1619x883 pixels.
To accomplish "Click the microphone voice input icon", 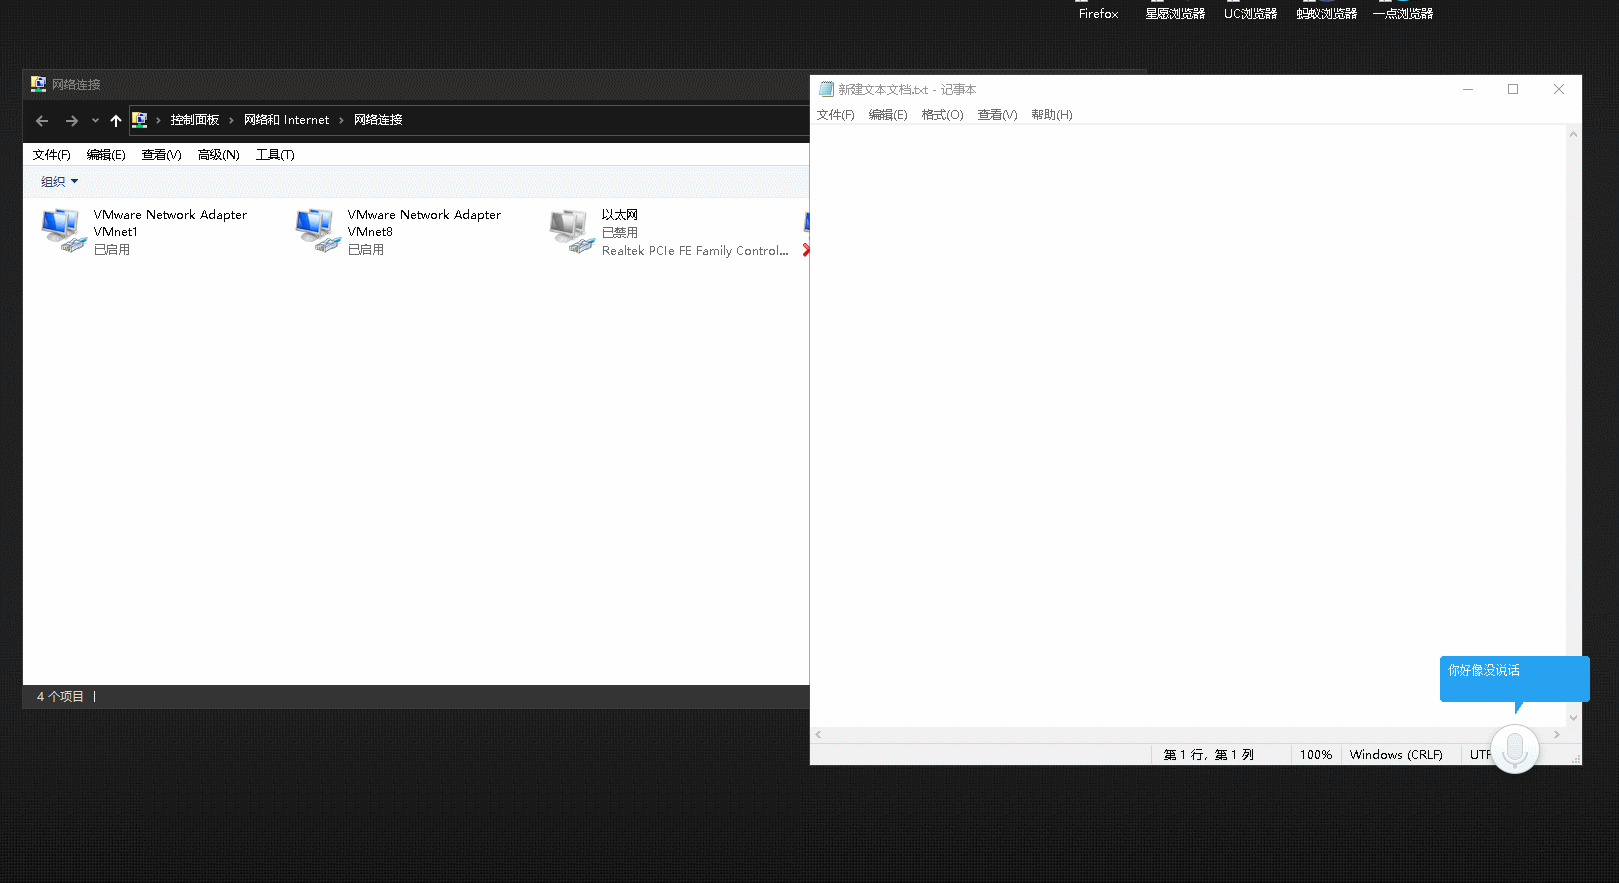I will point(1515,748).
